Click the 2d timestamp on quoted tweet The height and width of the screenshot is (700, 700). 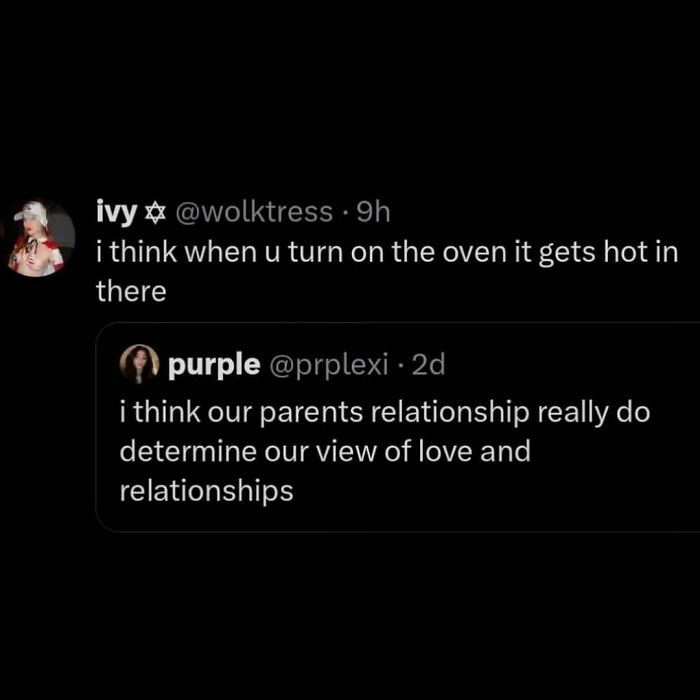click(427, 365)
